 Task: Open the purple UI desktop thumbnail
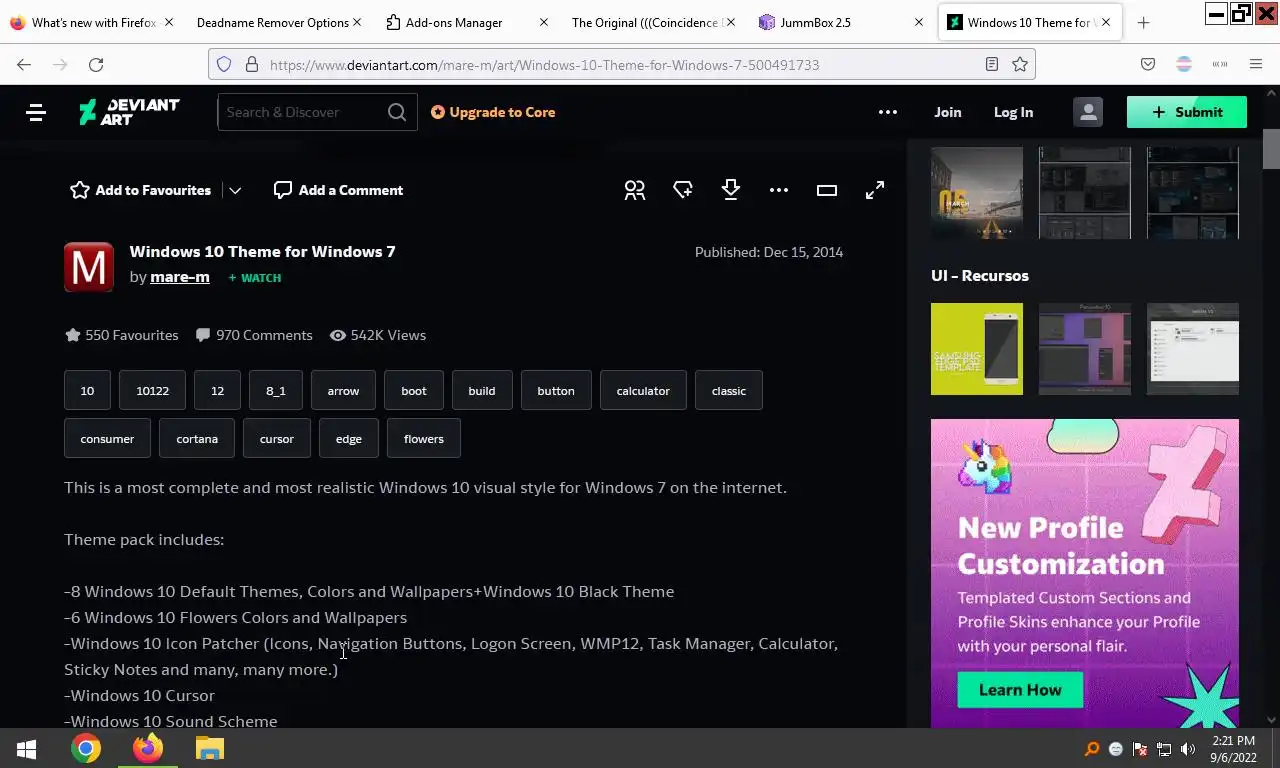pyautogui.click(x=1085, y=349)
